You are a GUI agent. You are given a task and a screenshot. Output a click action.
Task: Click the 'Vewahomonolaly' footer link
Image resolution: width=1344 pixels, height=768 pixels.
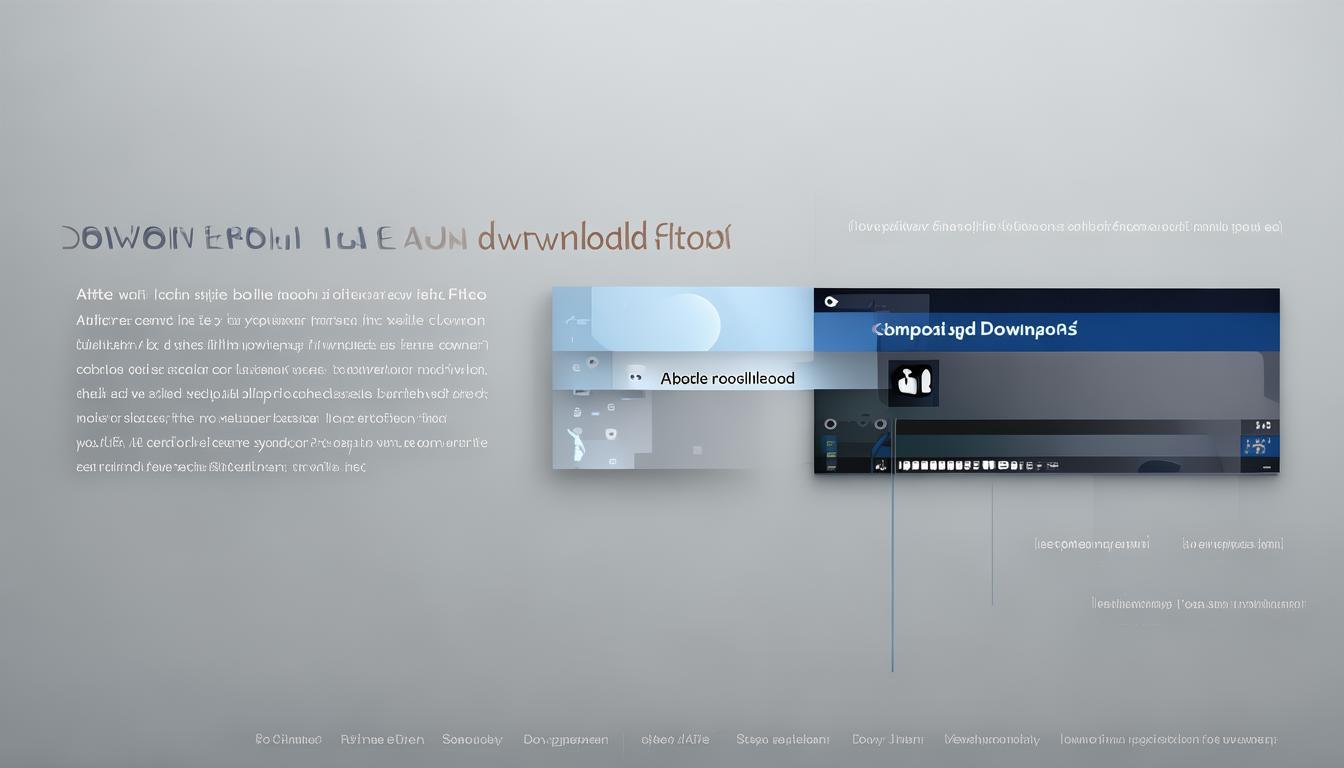click(x=992, y=740)
